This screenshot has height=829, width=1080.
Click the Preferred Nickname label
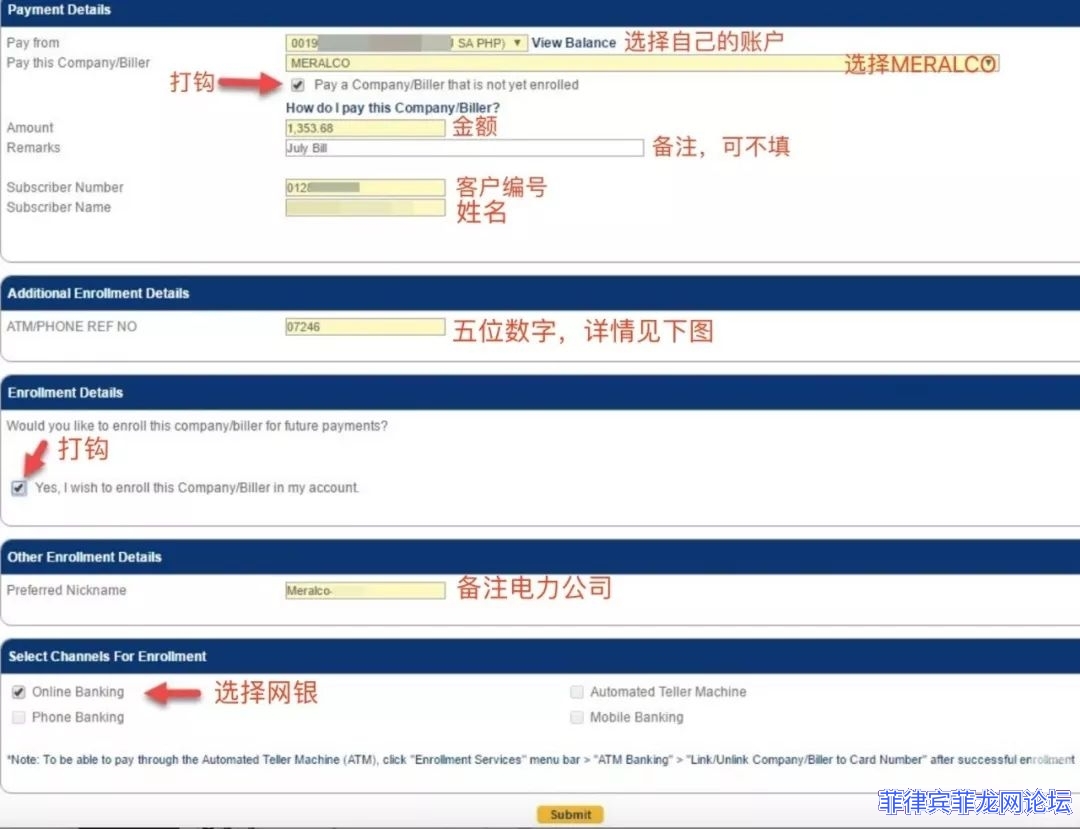(66, 590)
